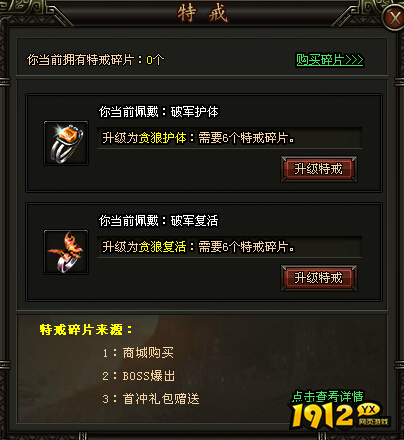Click the 升级为贪狼复活 requirement row
404x440 pixels.
click(229, 247)
